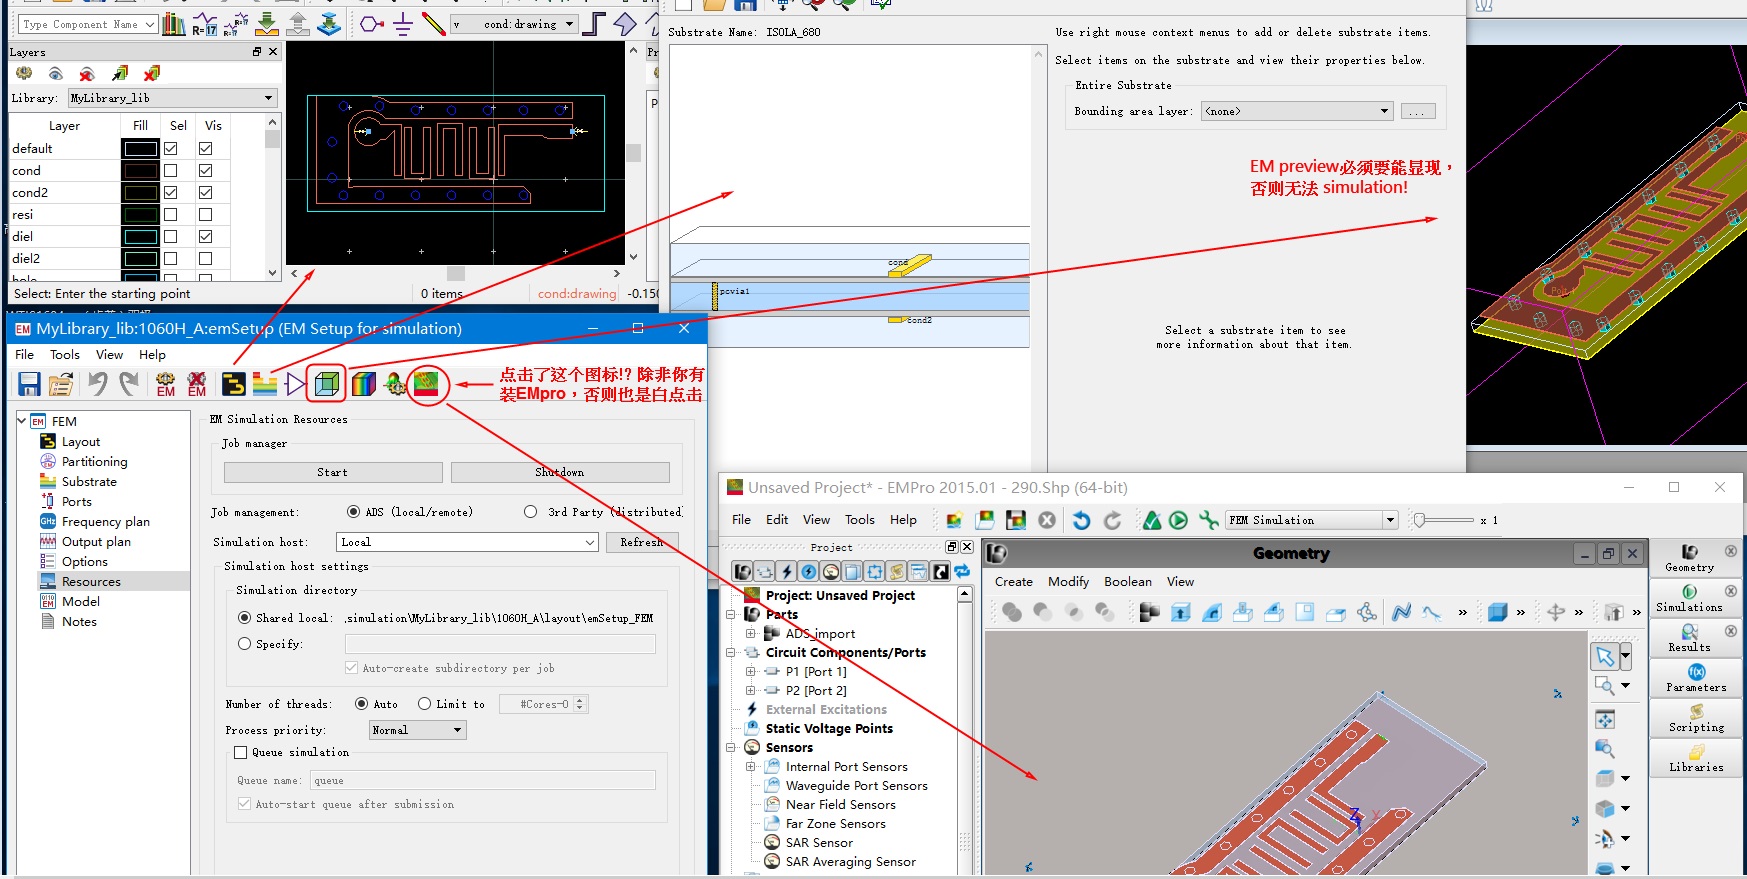
Task: Click the blue refresh arrows in Project panel
Action: [962, 571]
